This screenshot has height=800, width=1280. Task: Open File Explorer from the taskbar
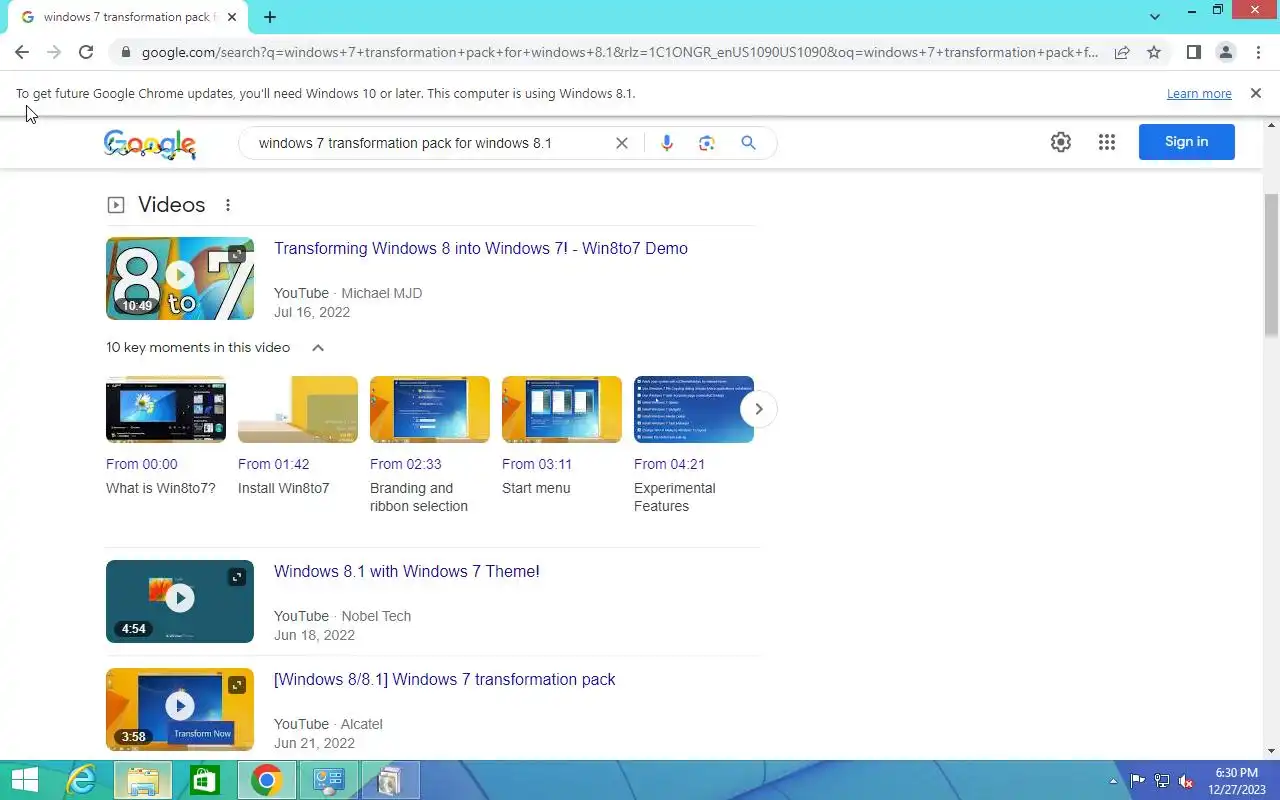click(x=143, y=780)
